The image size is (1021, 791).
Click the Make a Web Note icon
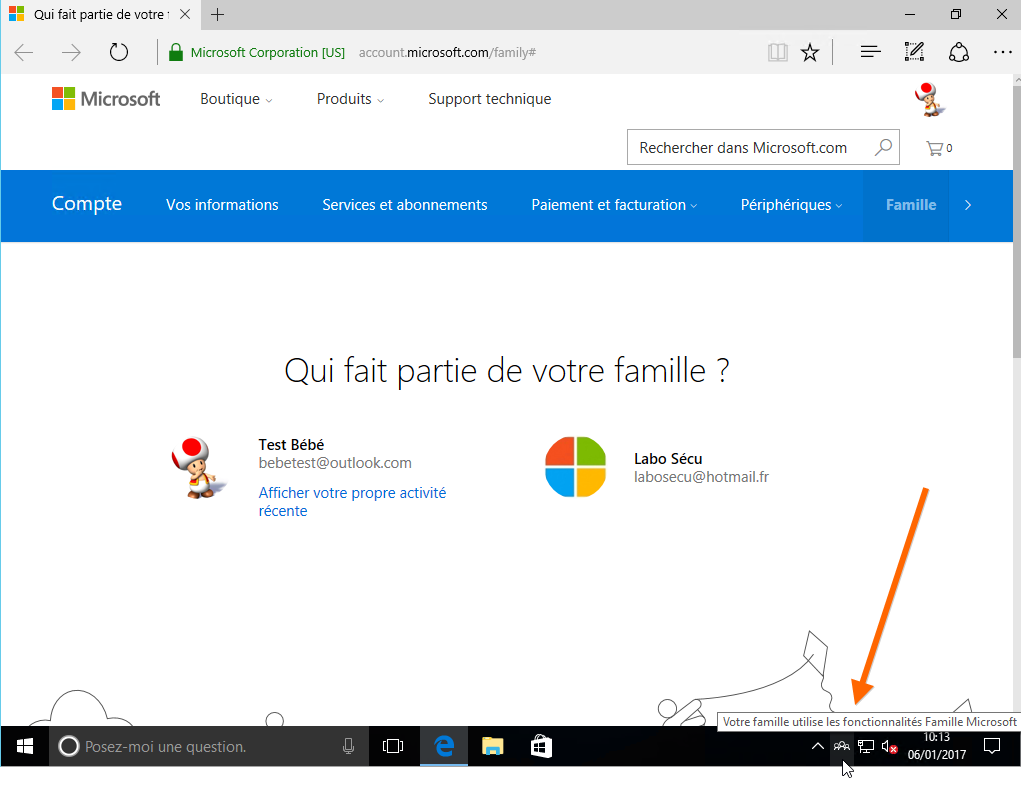coord(914,52)
